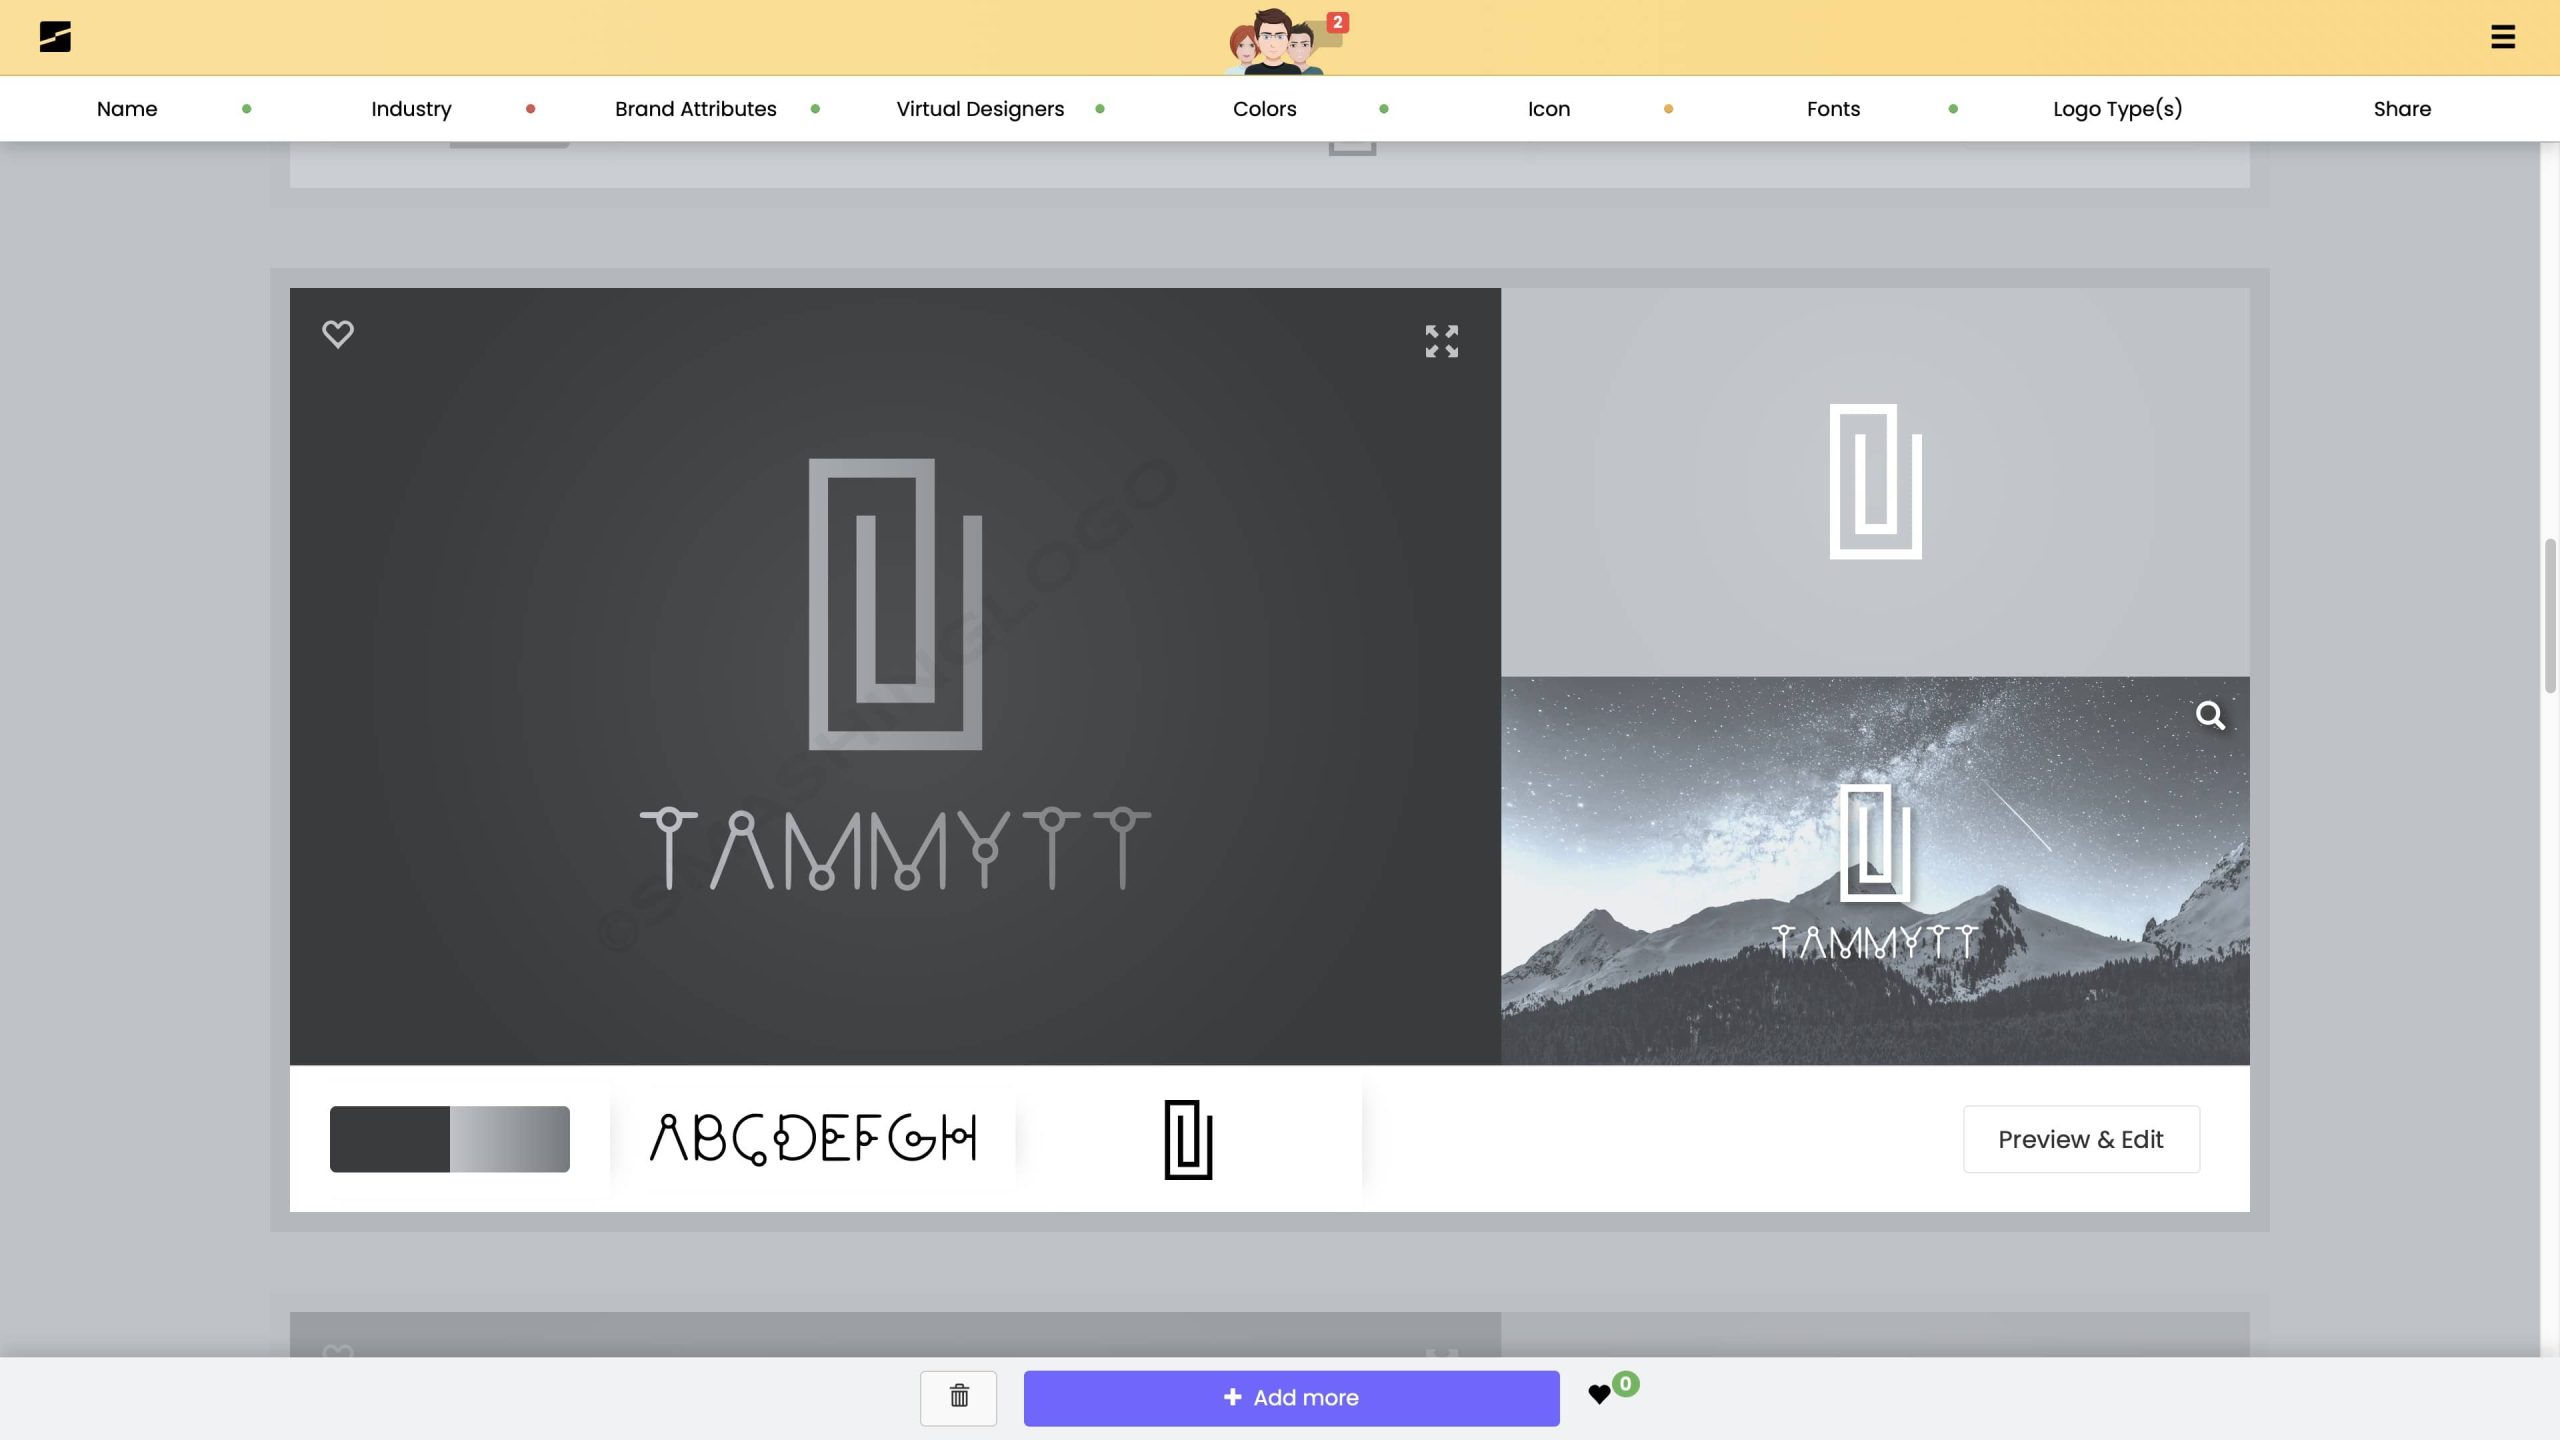2560x1440 pixels.
Task: Switch to the Colors step in the navigation
Action: pos(1263,109)
